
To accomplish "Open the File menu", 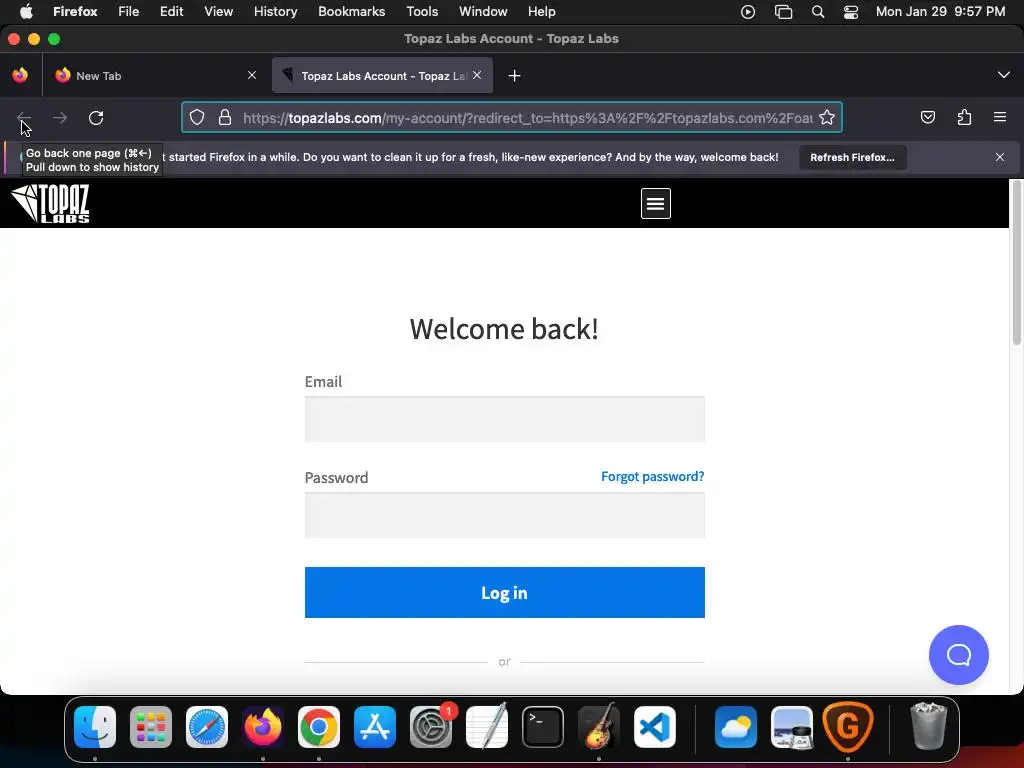I will pos(129,12).
